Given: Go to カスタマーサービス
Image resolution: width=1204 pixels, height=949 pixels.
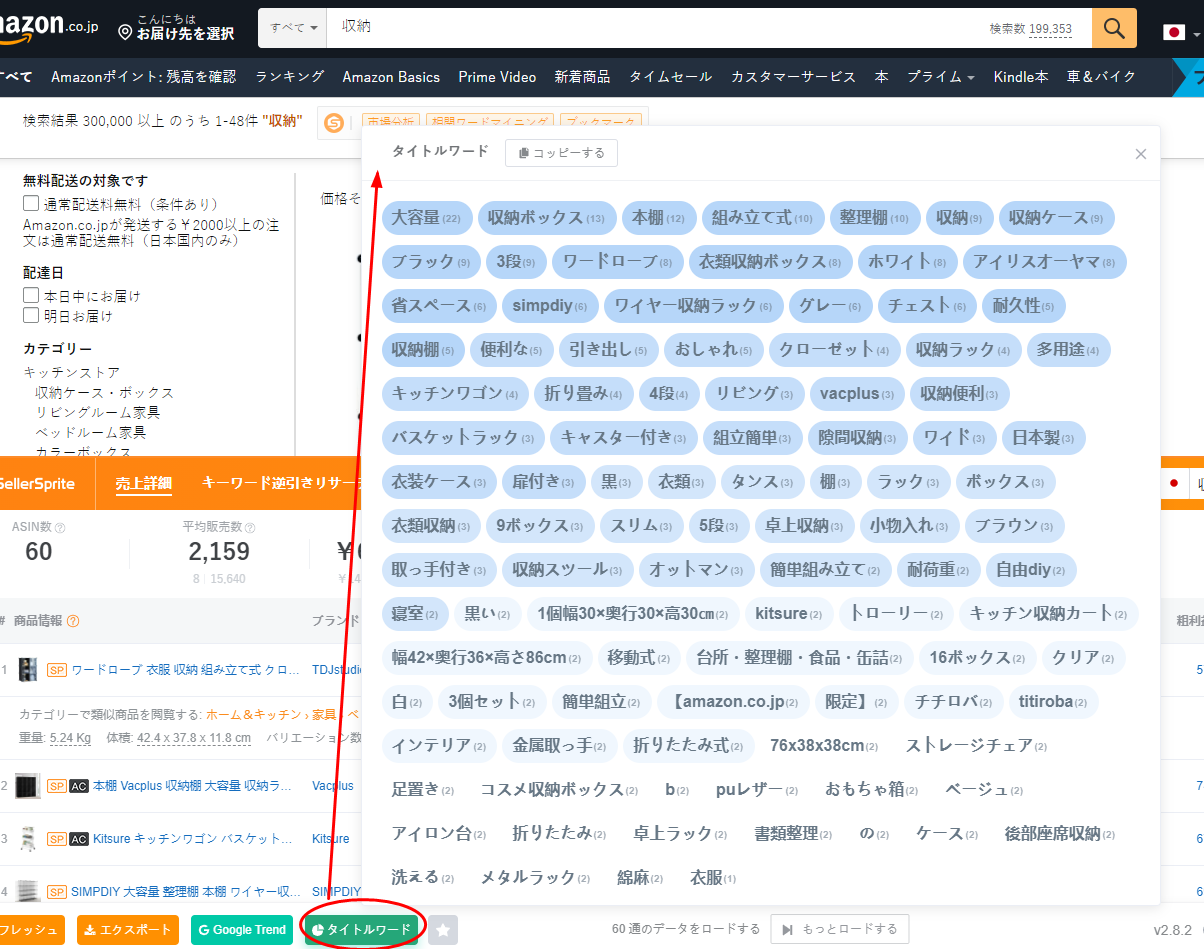Looking at the screenshot, I should [x=794, y=77].
